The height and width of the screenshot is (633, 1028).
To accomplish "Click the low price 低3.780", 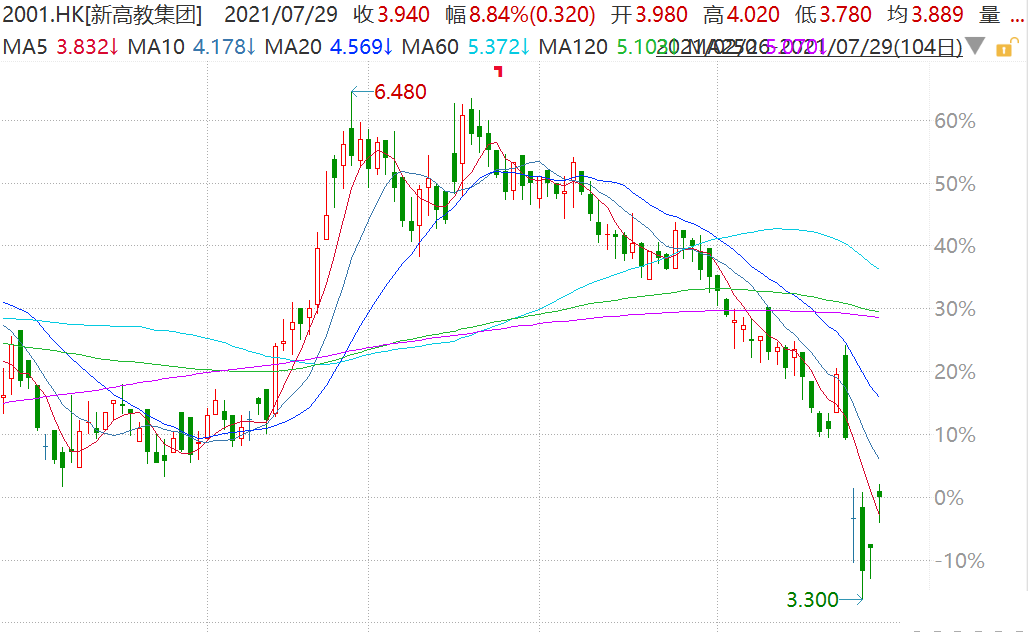I will (x=833, y=14).
